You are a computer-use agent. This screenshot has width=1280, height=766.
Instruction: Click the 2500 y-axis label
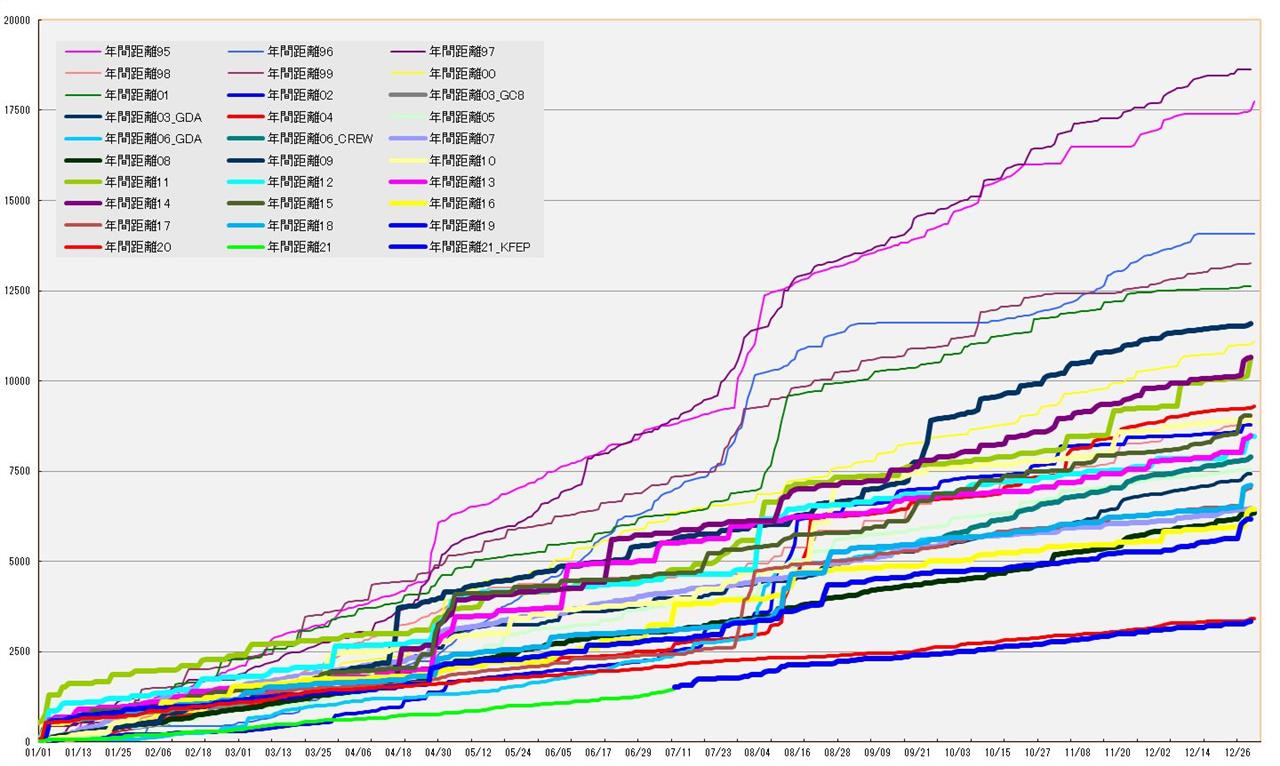pos(19,651)
